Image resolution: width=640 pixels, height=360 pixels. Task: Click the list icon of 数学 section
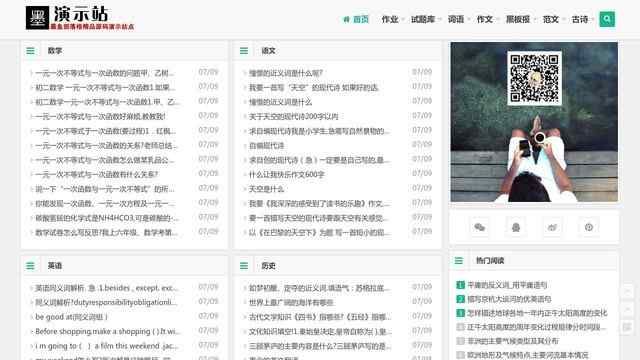point(30,51)
